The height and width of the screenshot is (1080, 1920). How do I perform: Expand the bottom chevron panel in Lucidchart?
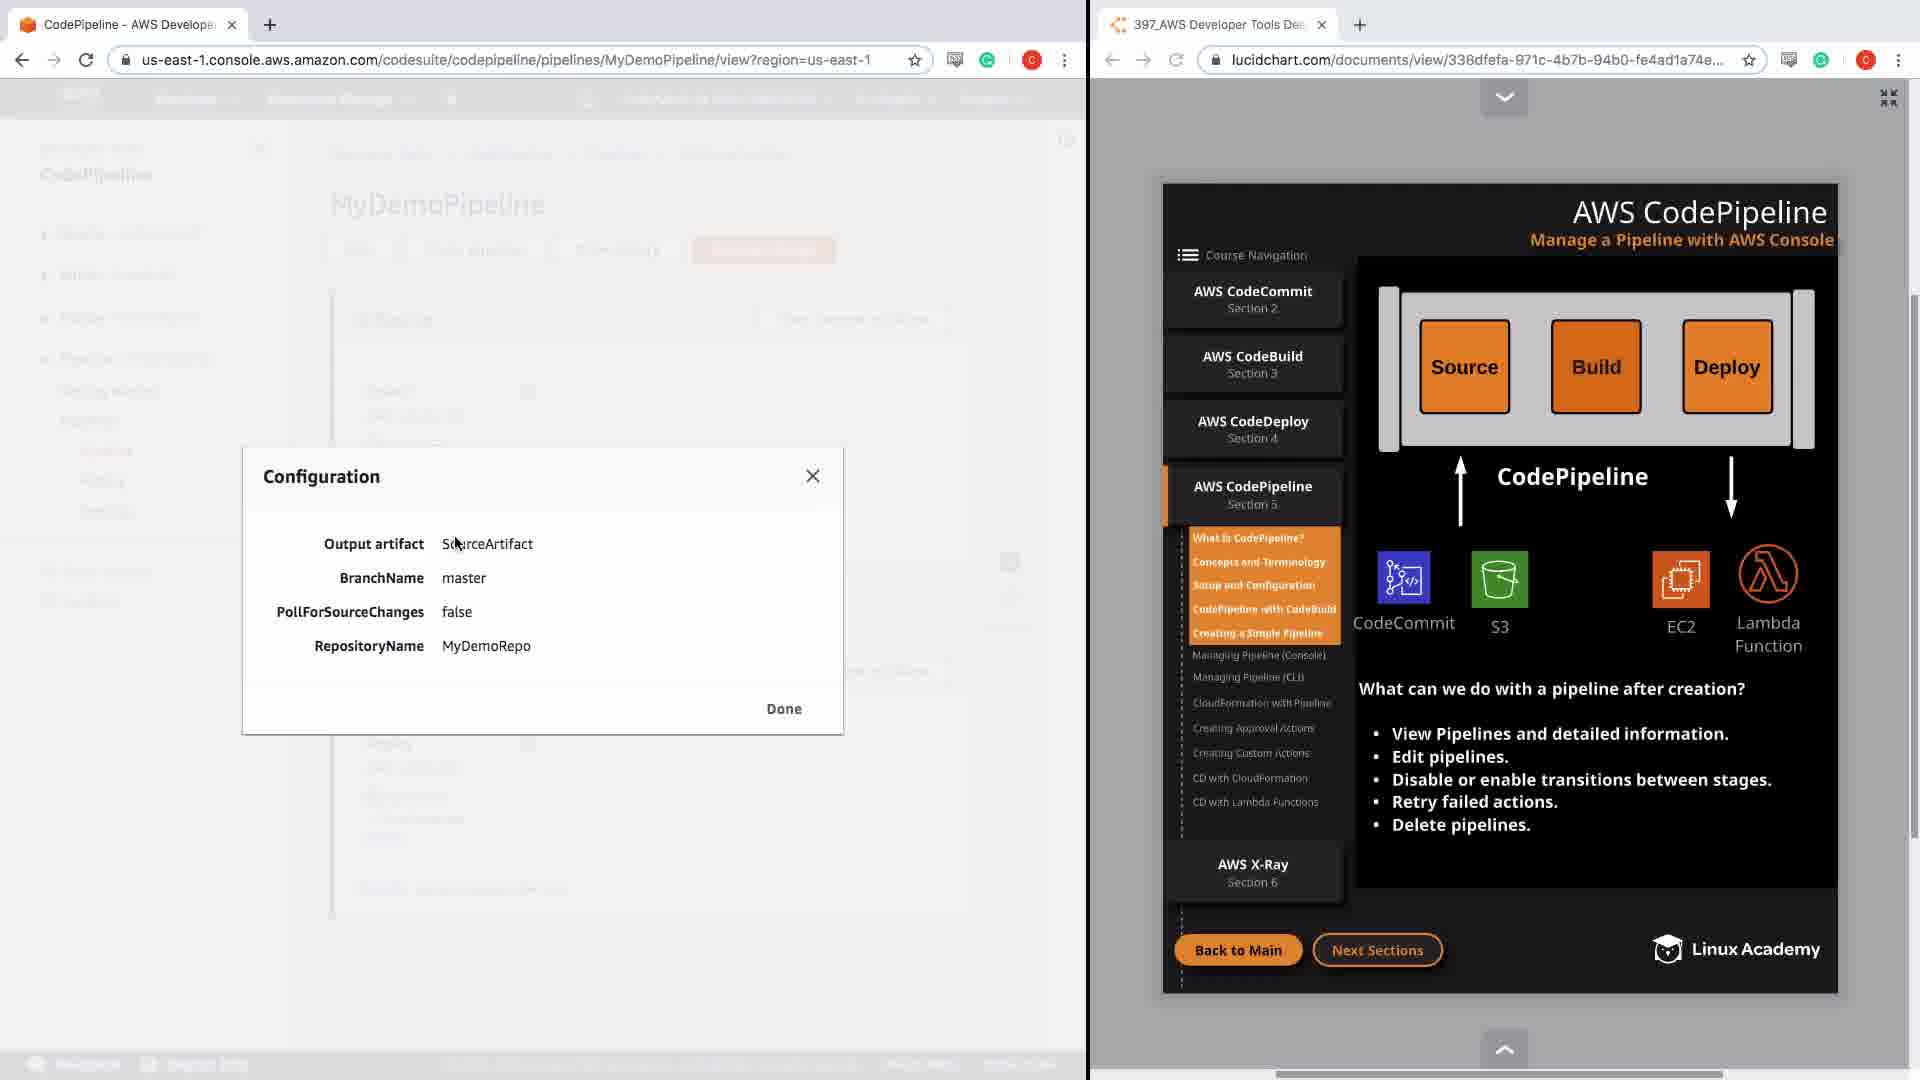click(x=1504, y=1049)
